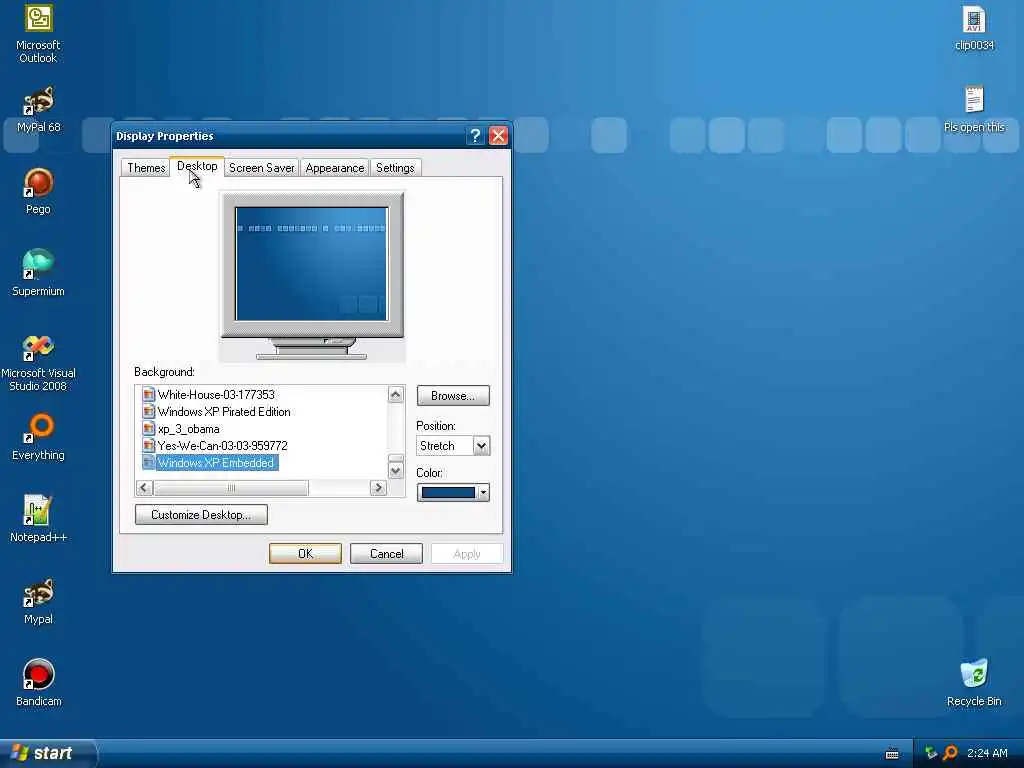Select the 'Pls open this' text file
Viewport: 1024px width, 768px height.
coord(974,110)
